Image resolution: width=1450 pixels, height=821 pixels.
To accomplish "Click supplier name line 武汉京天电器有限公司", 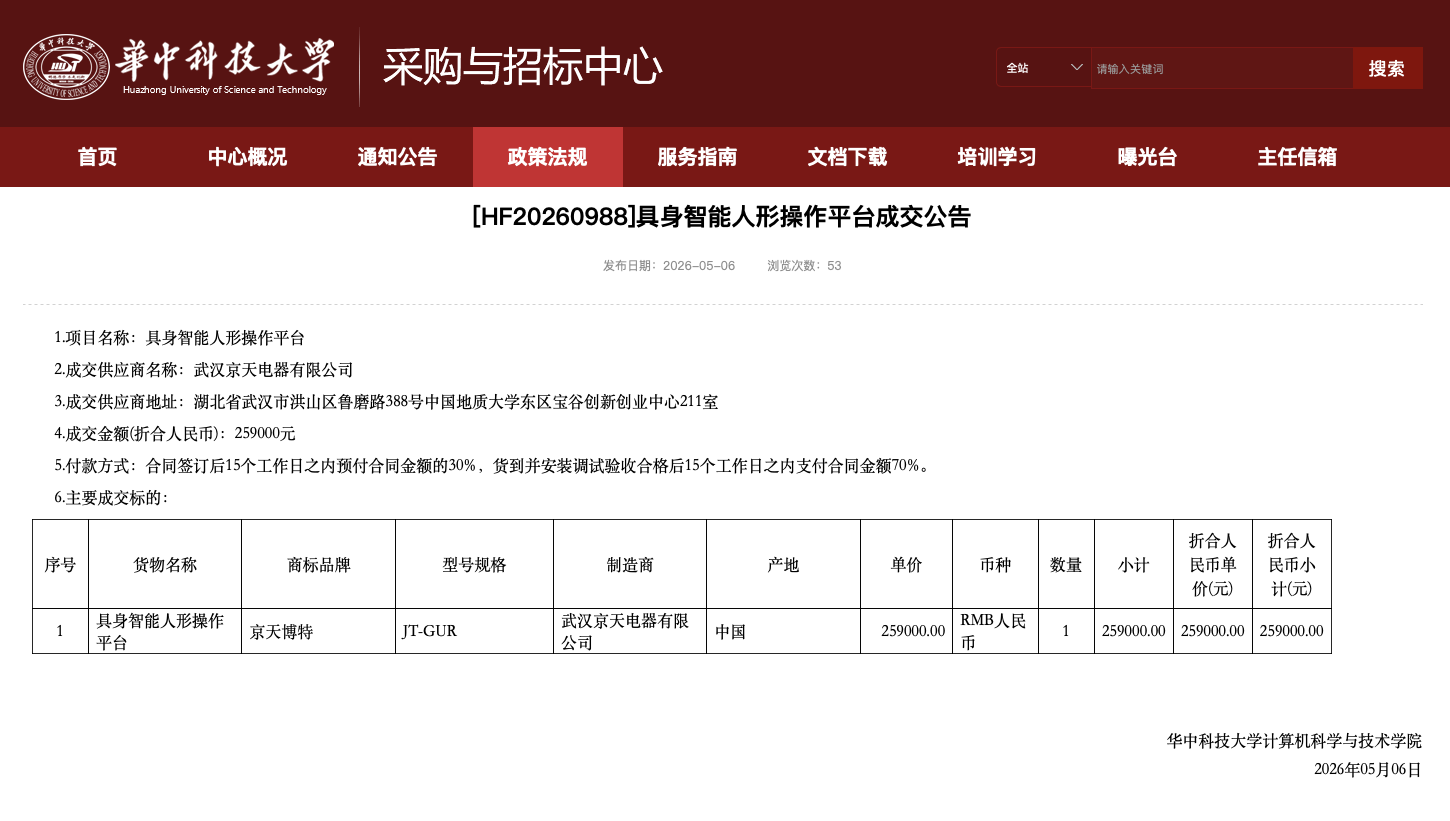I will [204, 370].
